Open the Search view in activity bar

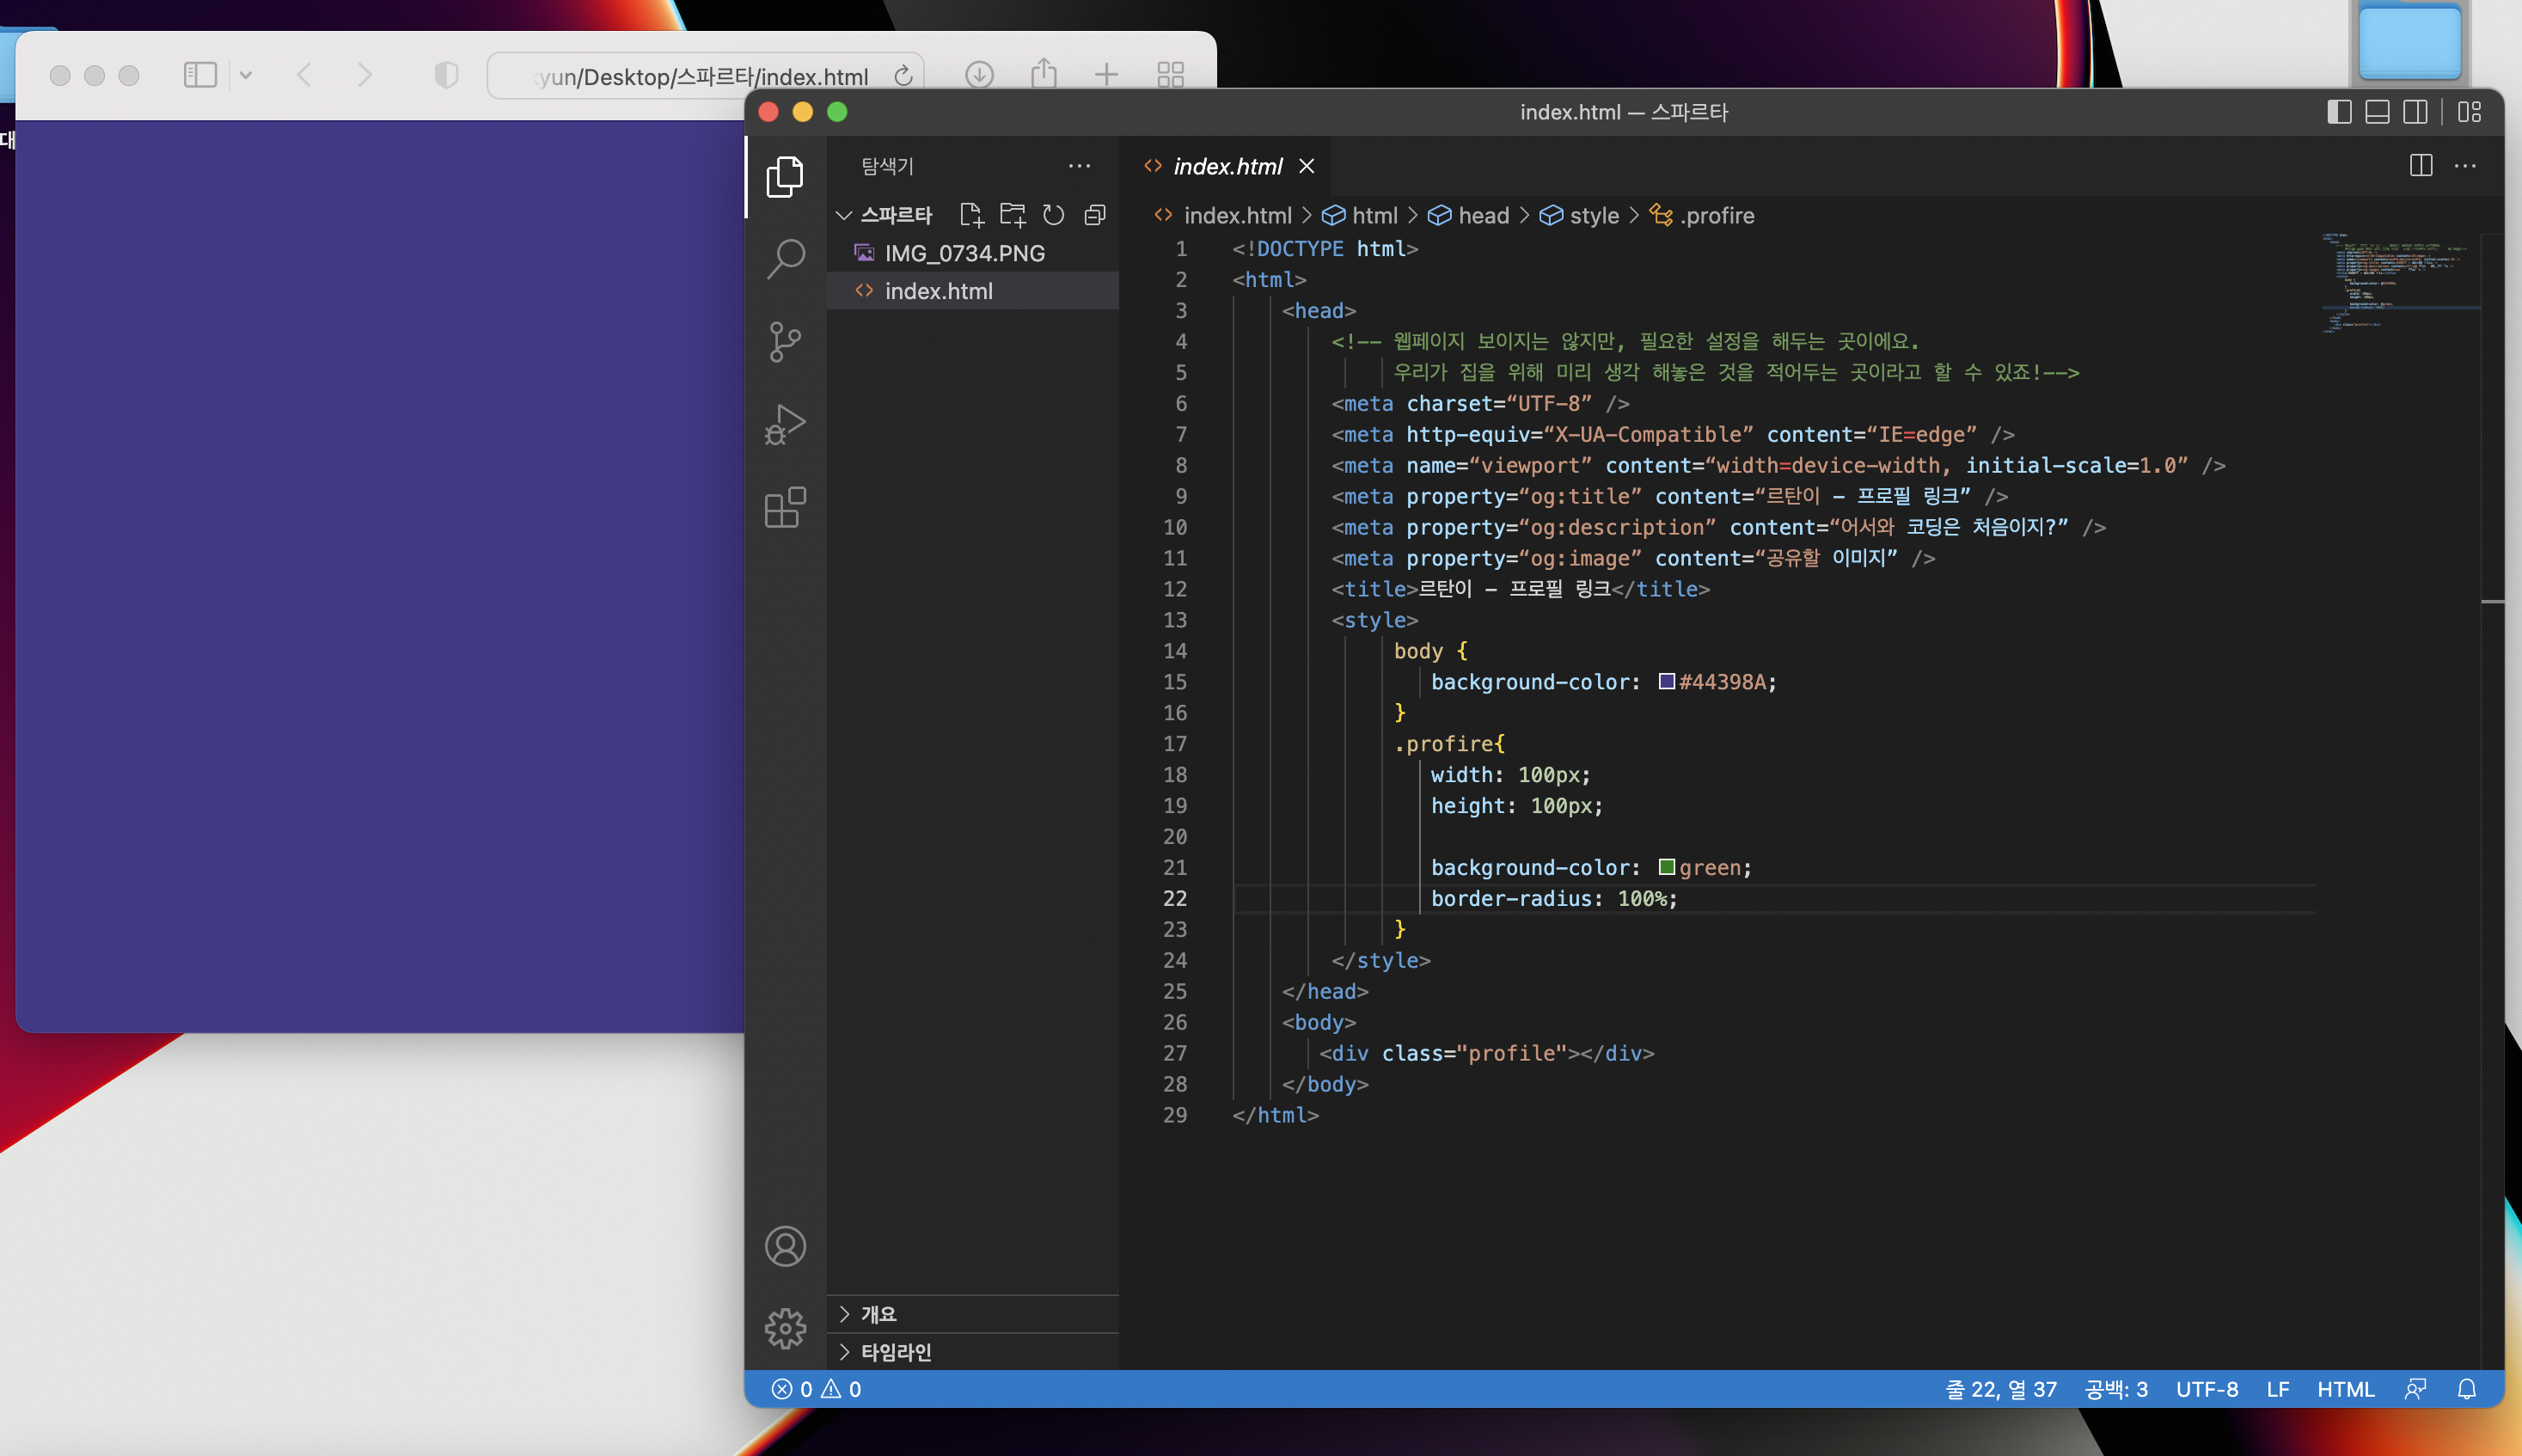click(786, 259)
